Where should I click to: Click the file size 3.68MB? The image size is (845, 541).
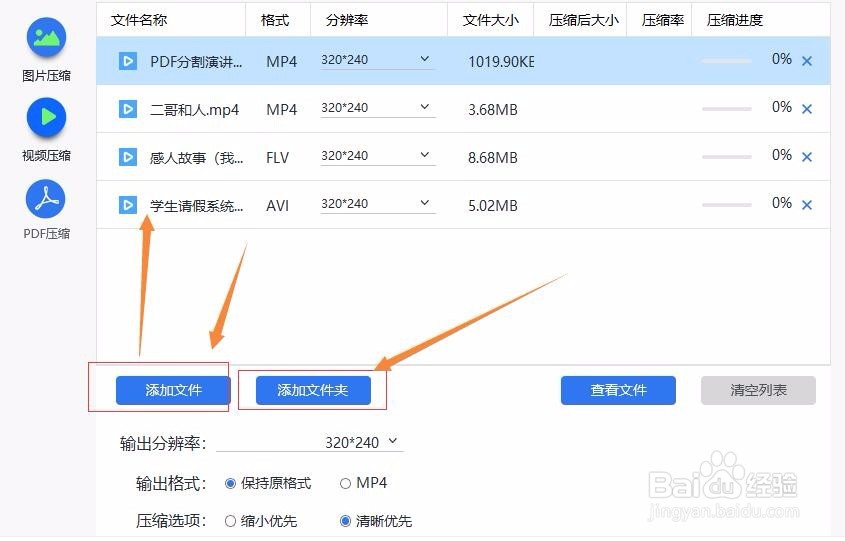pos(493,109)
